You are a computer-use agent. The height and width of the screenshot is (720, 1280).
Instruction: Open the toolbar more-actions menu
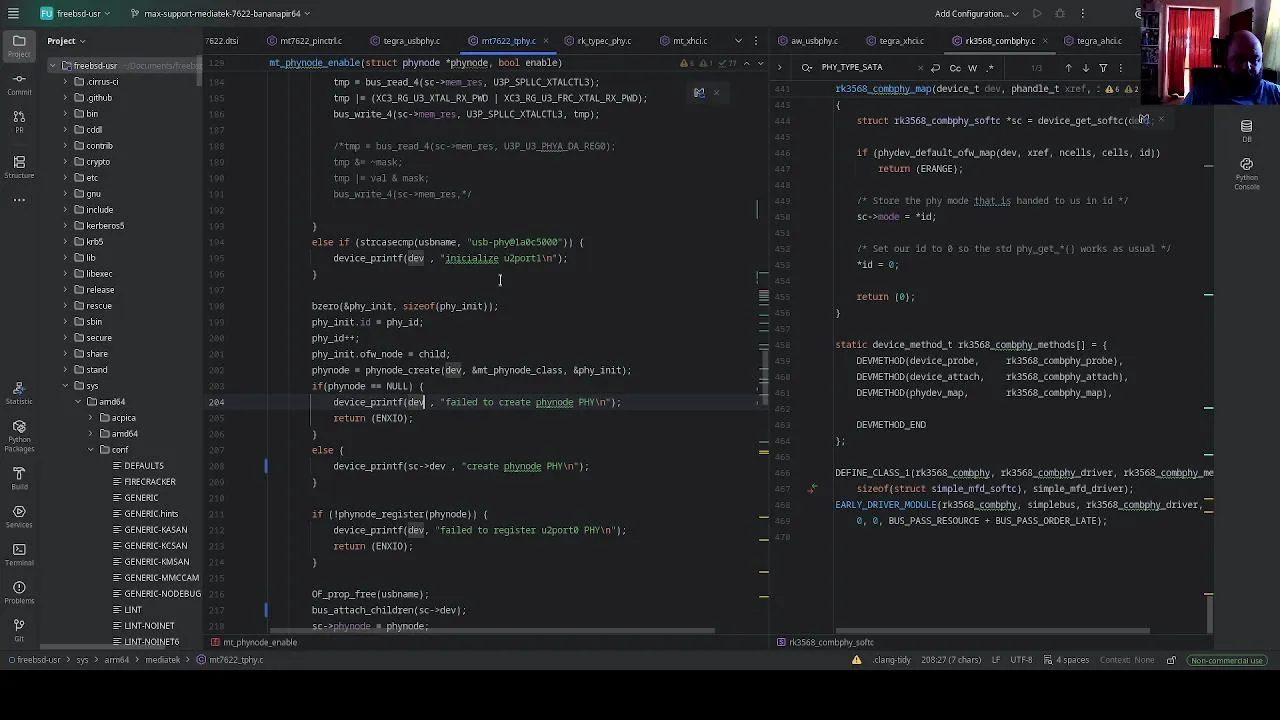tap(1083, 14)
